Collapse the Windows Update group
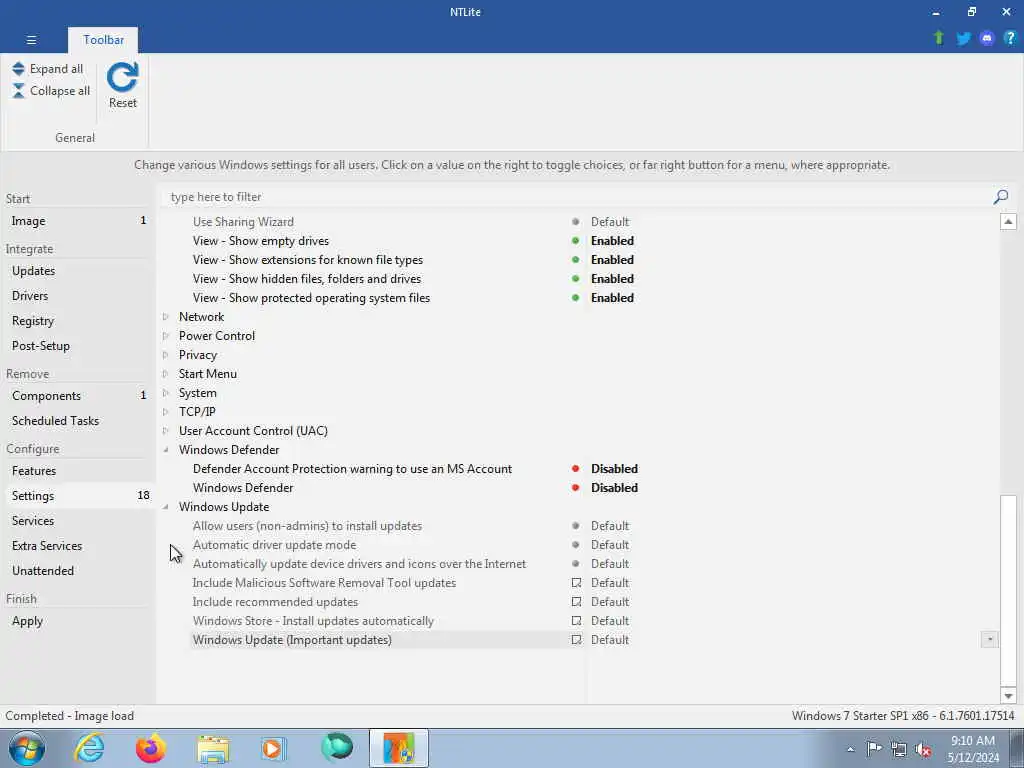This screenshot has width=1024, height=768. [x=166, y=507]
